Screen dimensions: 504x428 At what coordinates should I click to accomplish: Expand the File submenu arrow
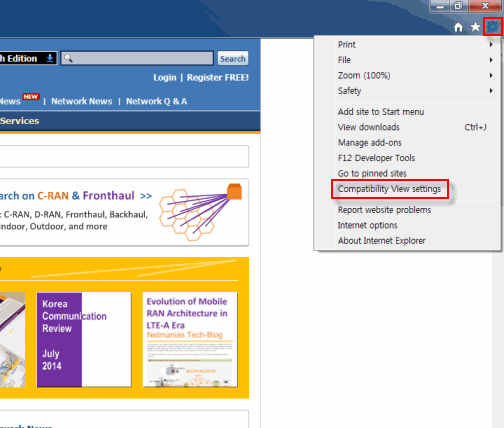pyautogui.click(x=491, y=60)
